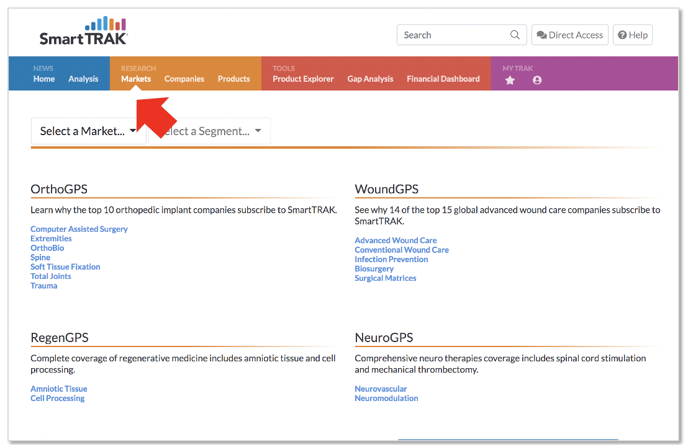Open the Extremities link

coord(51,238)
